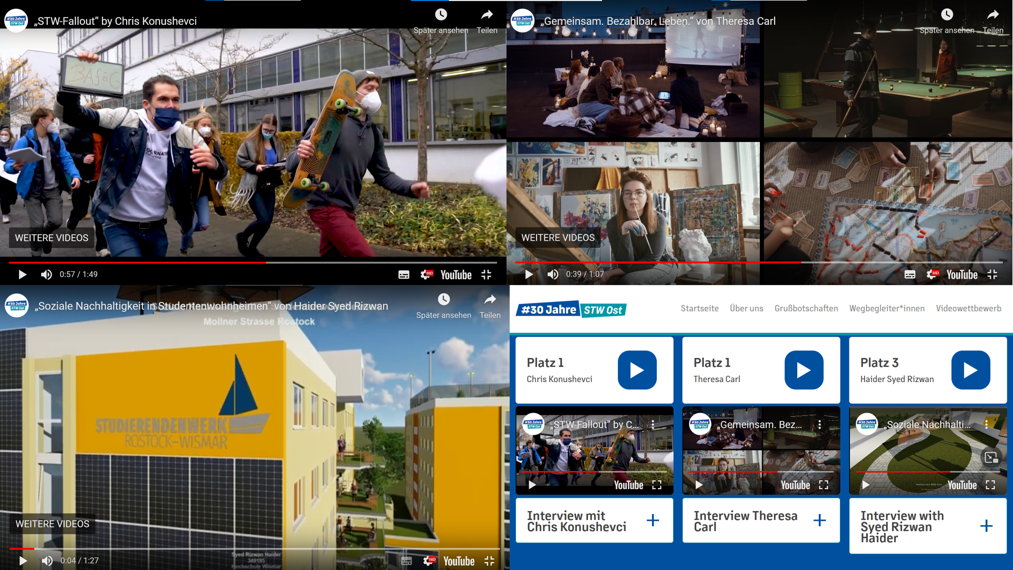The height and width of the screenshot is (570, 1013).
Task: Open settings gear in STW-Fallout video
Action: tap(426, 275)
